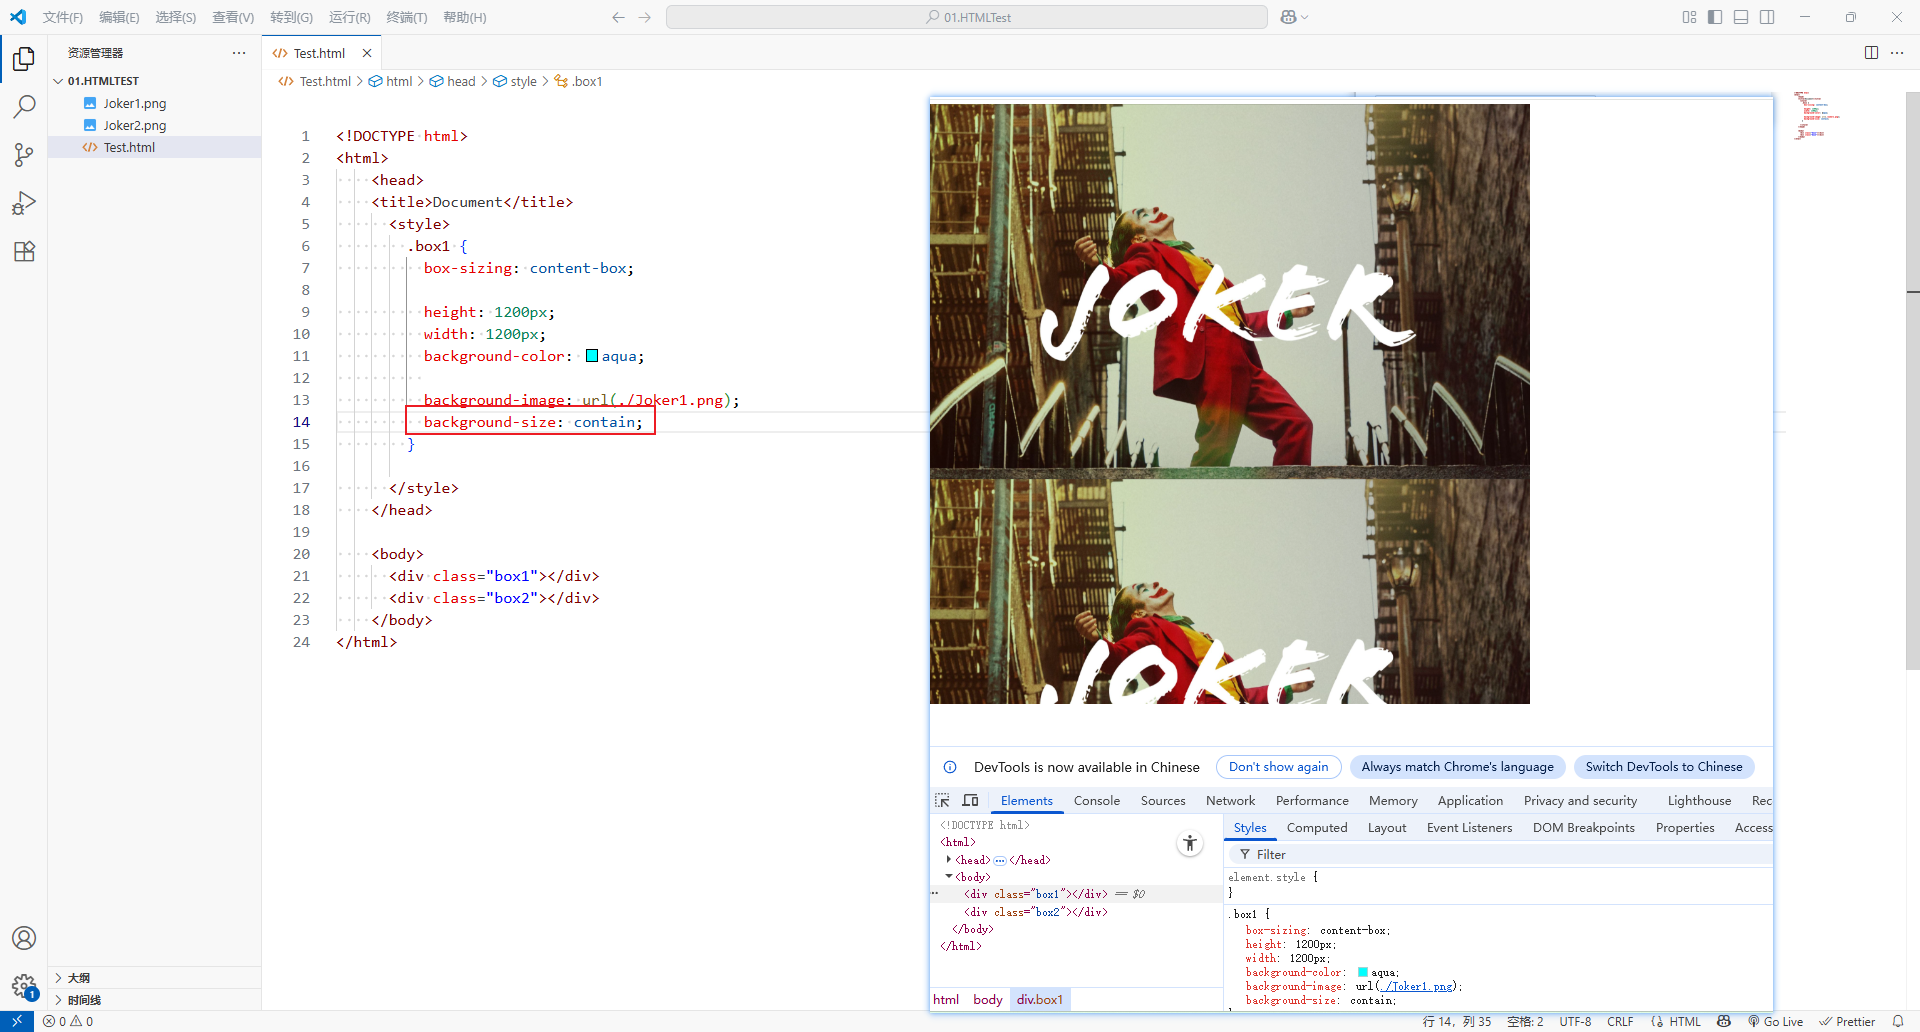
Task: Toggle the secondary side bar
Action: click(x=1767, y=17)
